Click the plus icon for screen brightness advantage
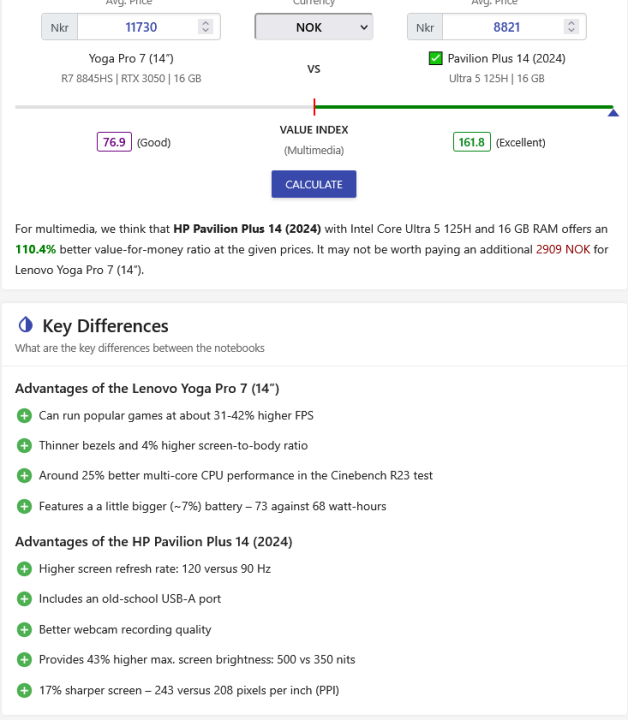The image size is (628, 720). (x=24, y=659)
